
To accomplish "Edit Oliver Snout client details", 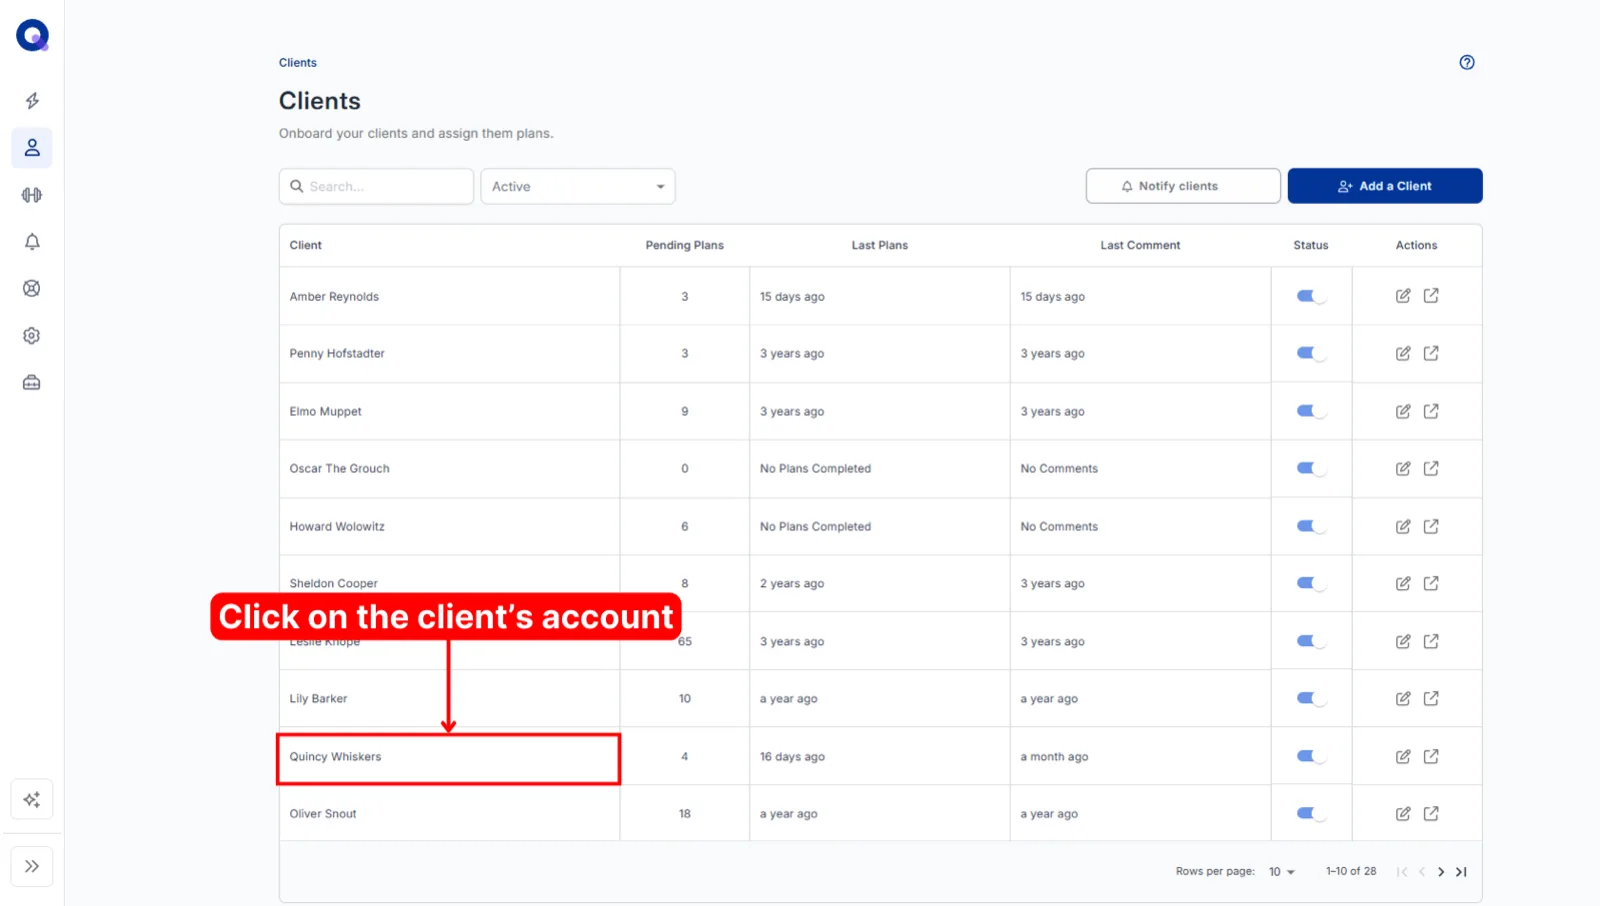I will pyautogui.click(x=1403, y=813).
